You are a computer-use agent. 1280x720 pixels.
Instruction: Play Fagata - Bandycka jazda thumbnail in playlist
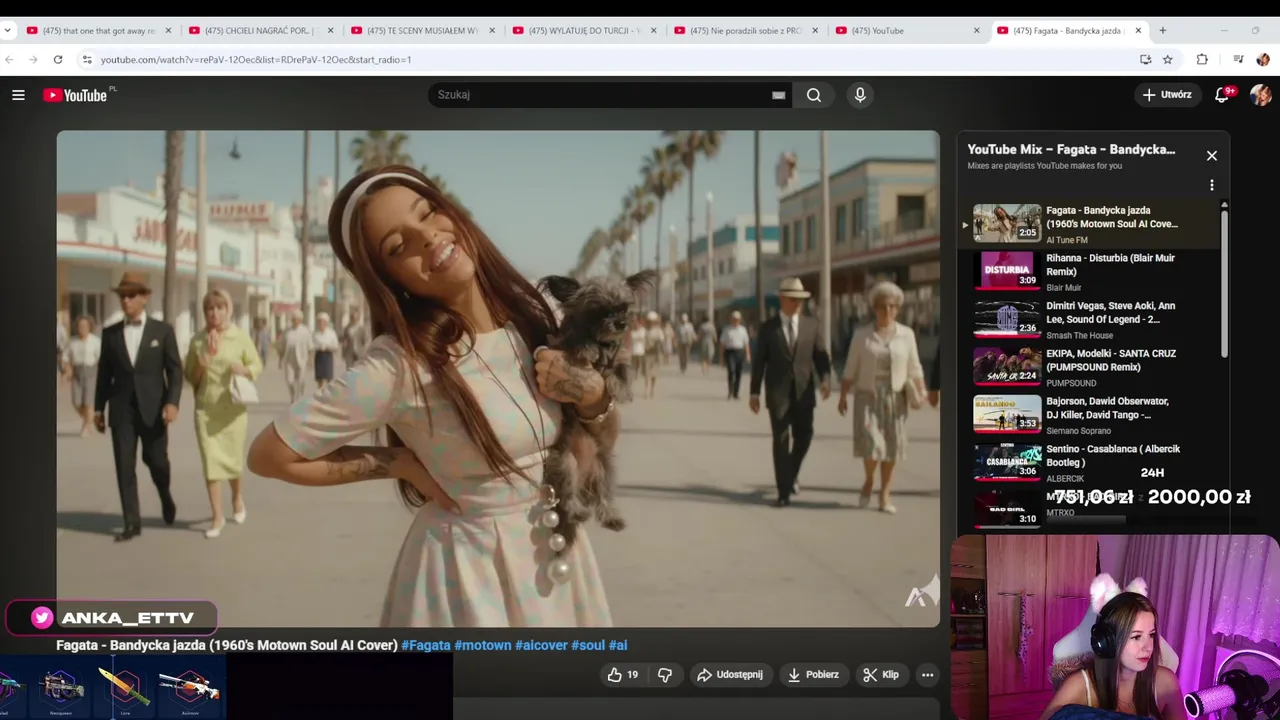1007,223
